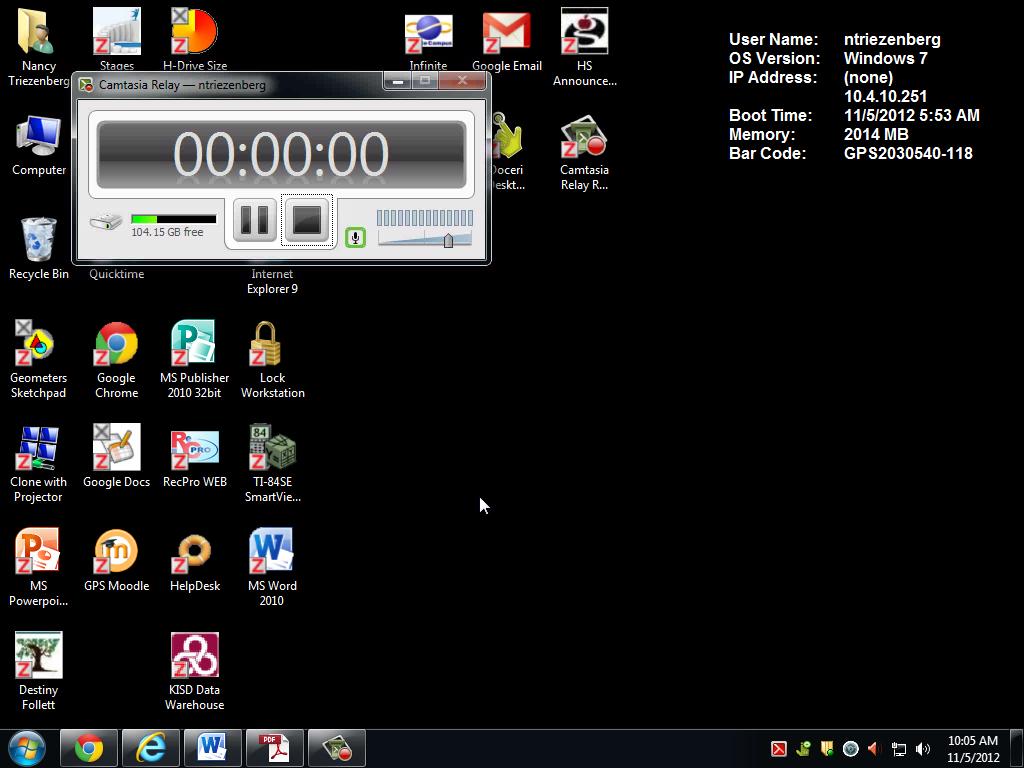Click the 00:00:00 recording timer display

click(281, 154)
